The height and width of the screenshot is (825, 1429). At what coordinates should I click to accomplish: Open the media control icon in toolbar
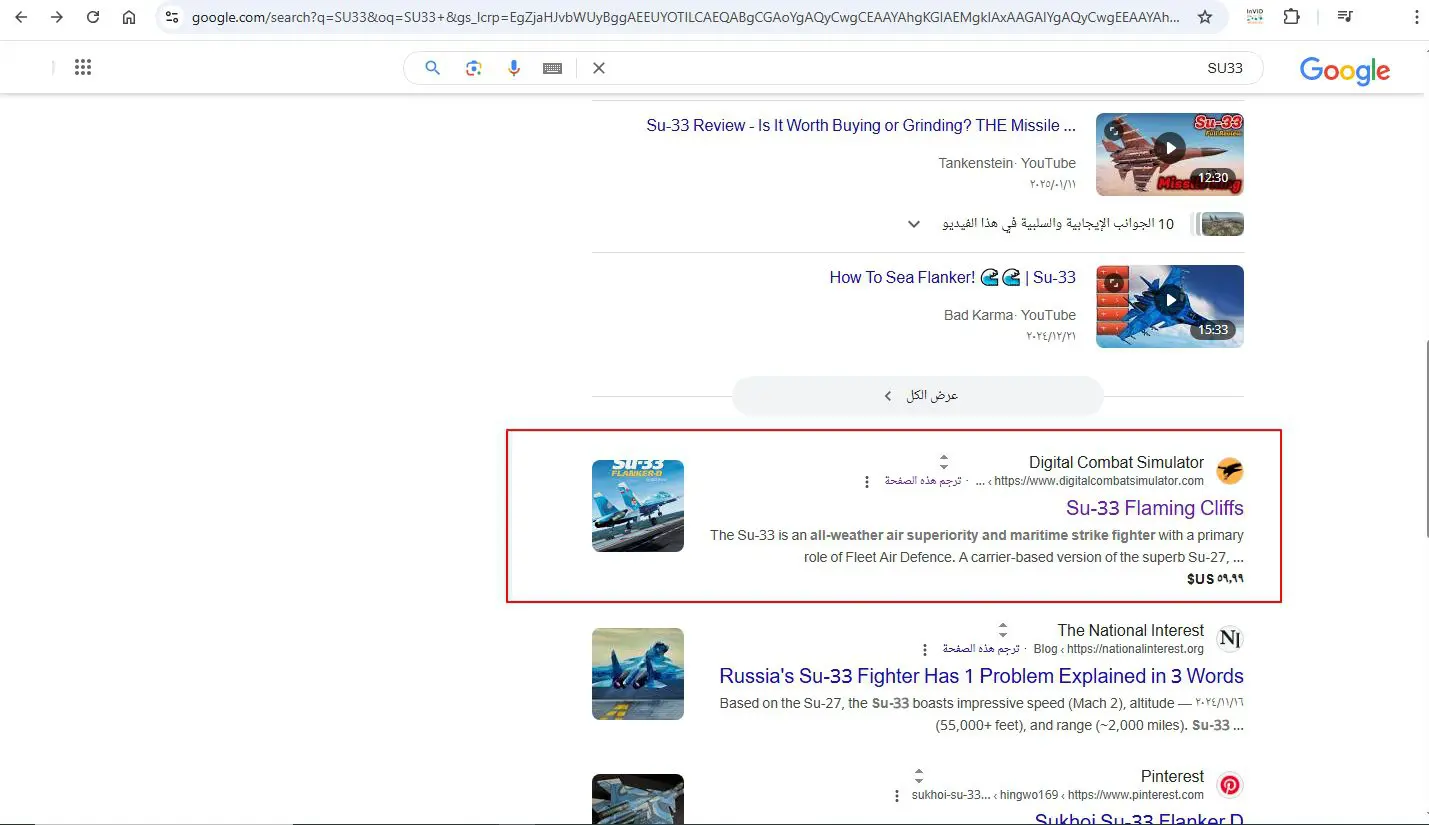tap(1346, 17)
